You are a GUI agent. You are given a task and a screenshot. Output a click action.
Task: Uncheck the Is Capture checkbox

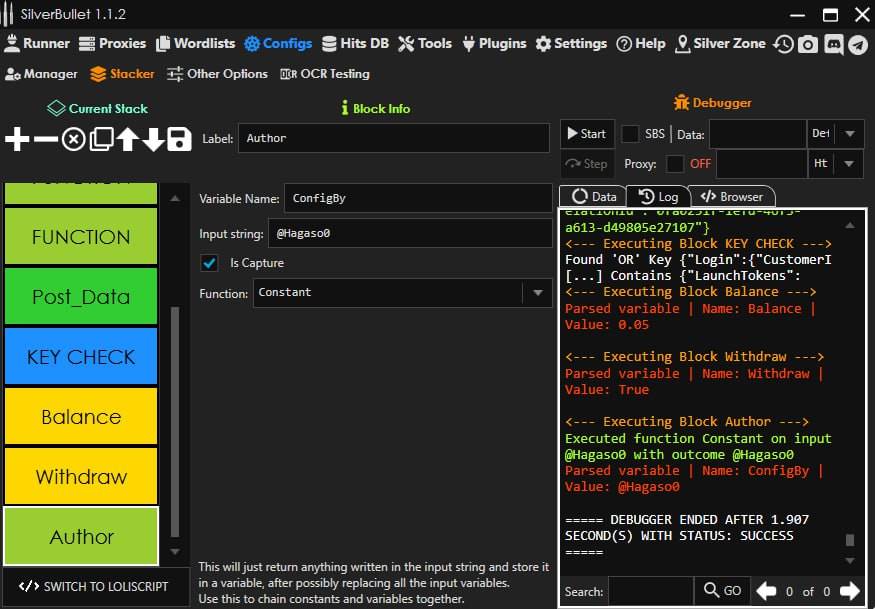210,263
